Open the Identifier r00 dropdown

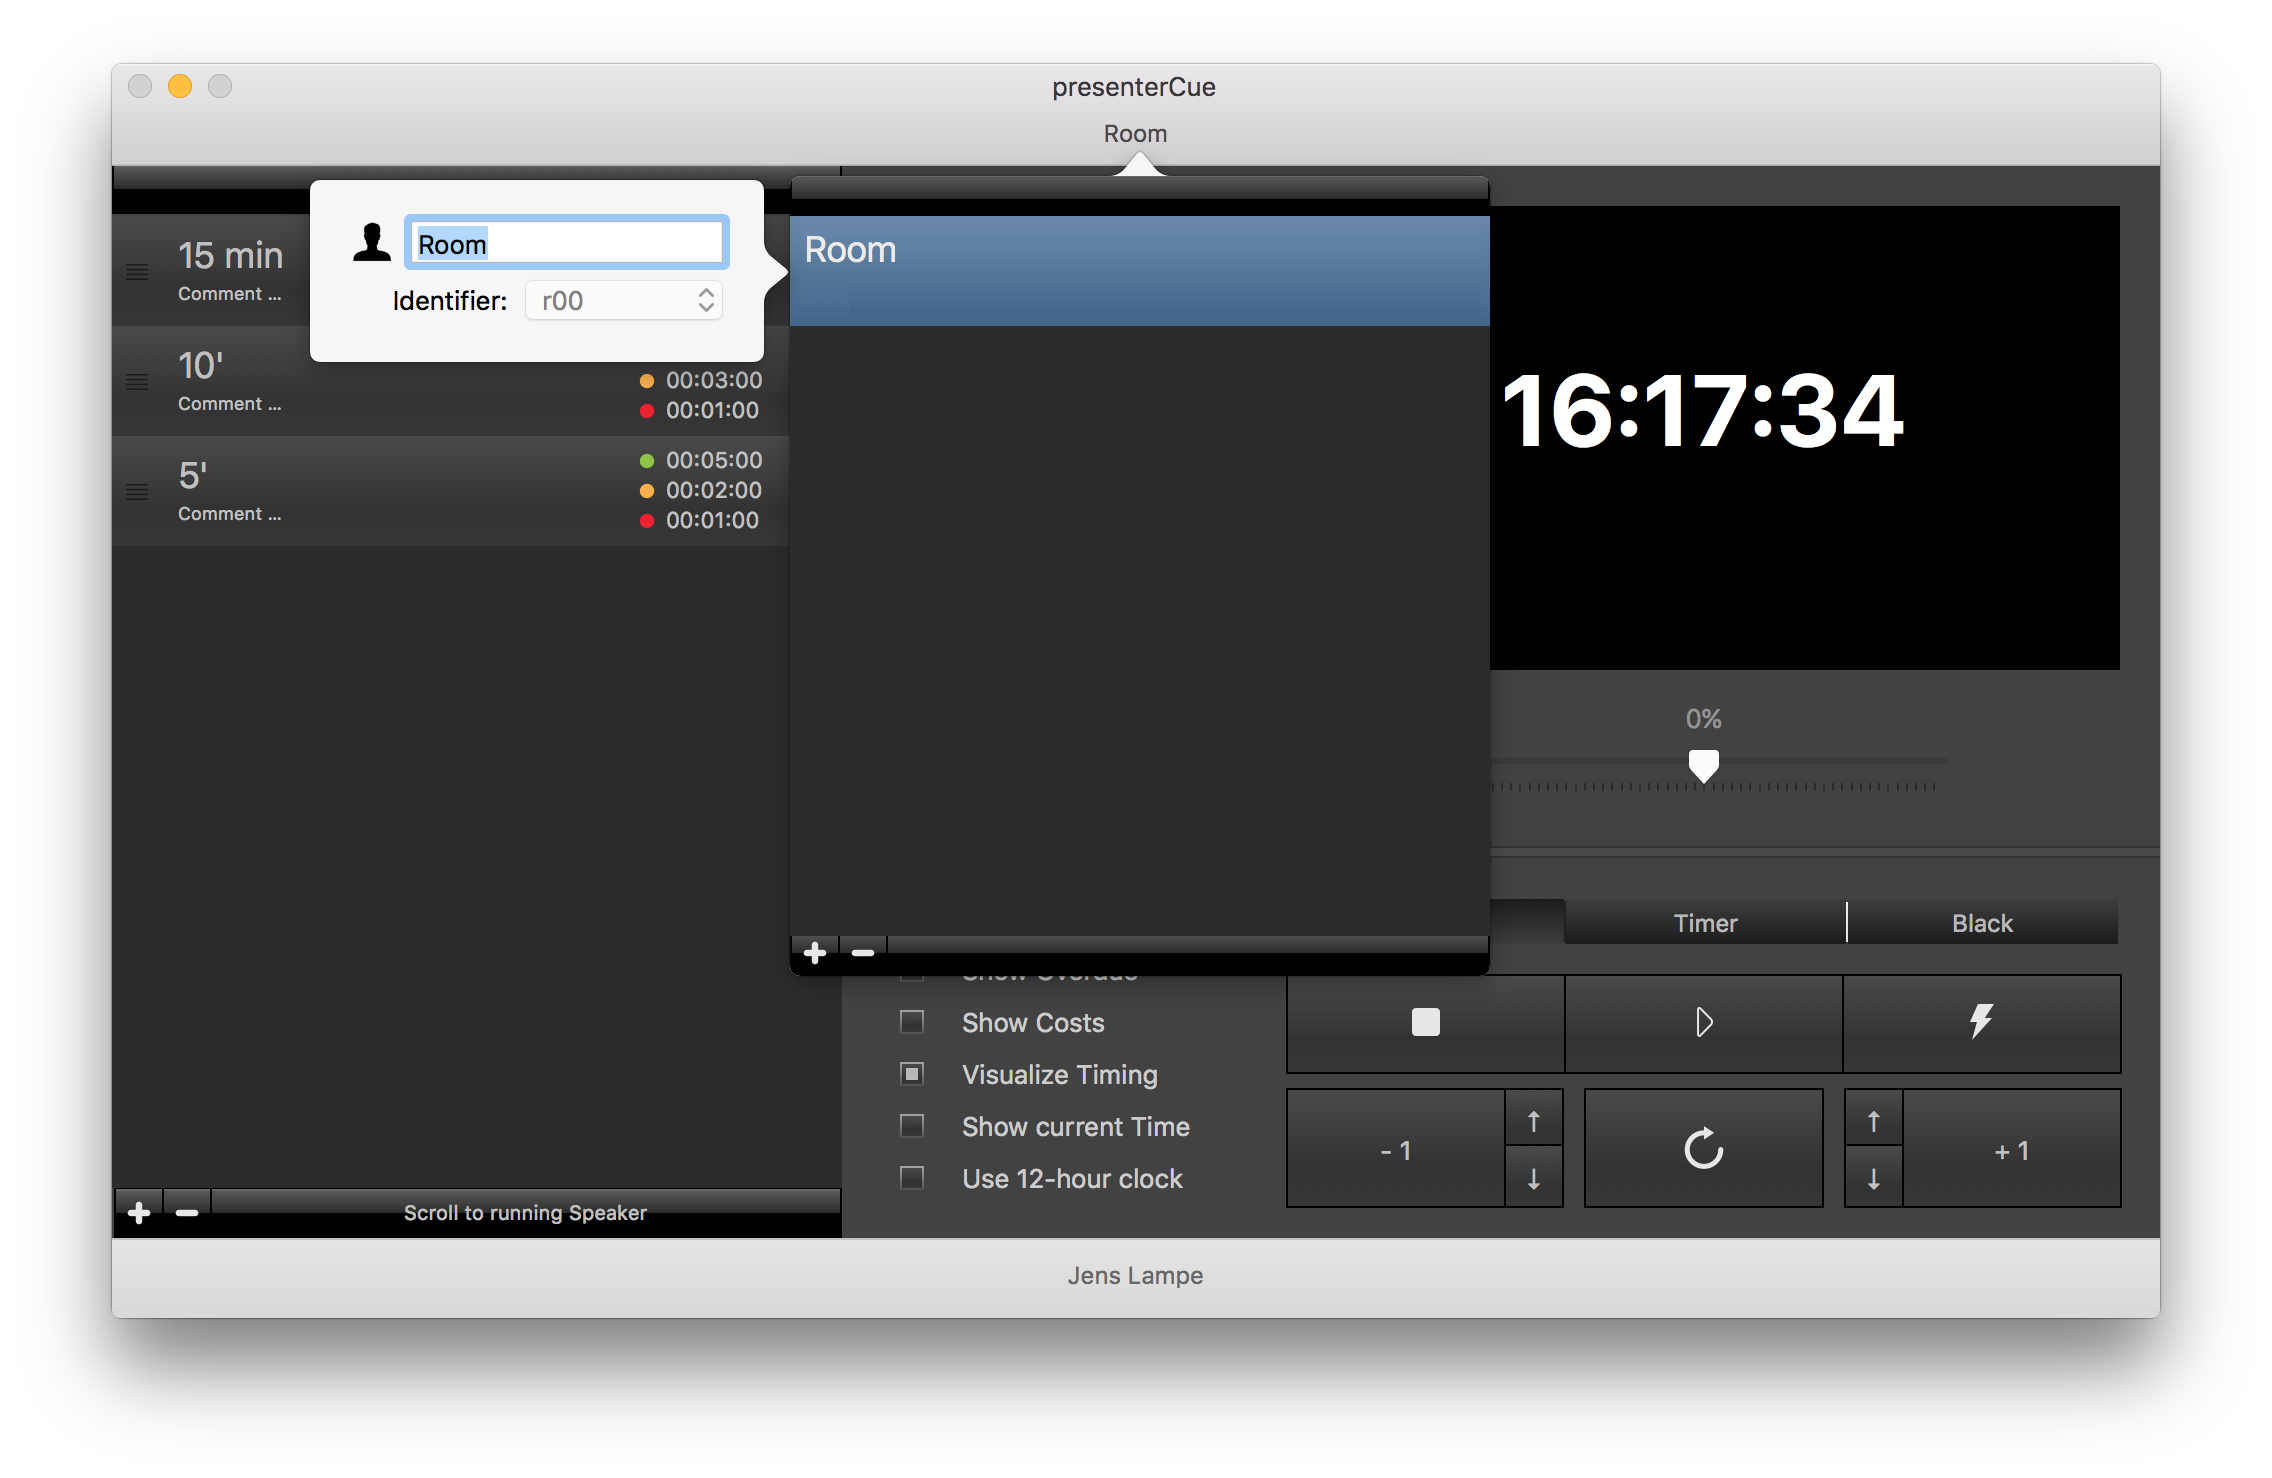click(624, 301)
